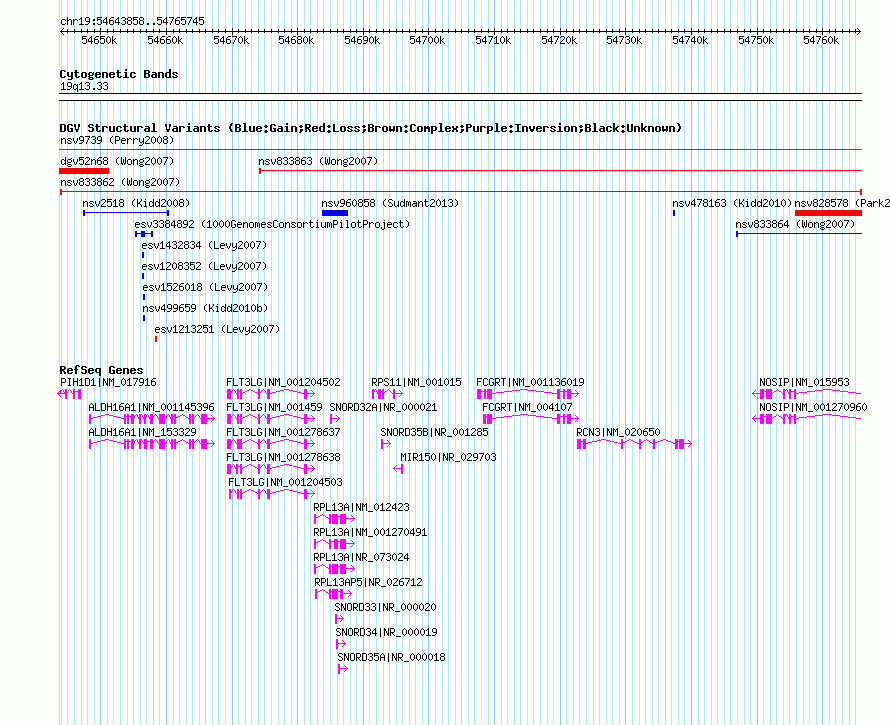This screenshot has width=890, height=725.
Task: Open NOSIP|NM_015953 gene label
Action: 804,383
